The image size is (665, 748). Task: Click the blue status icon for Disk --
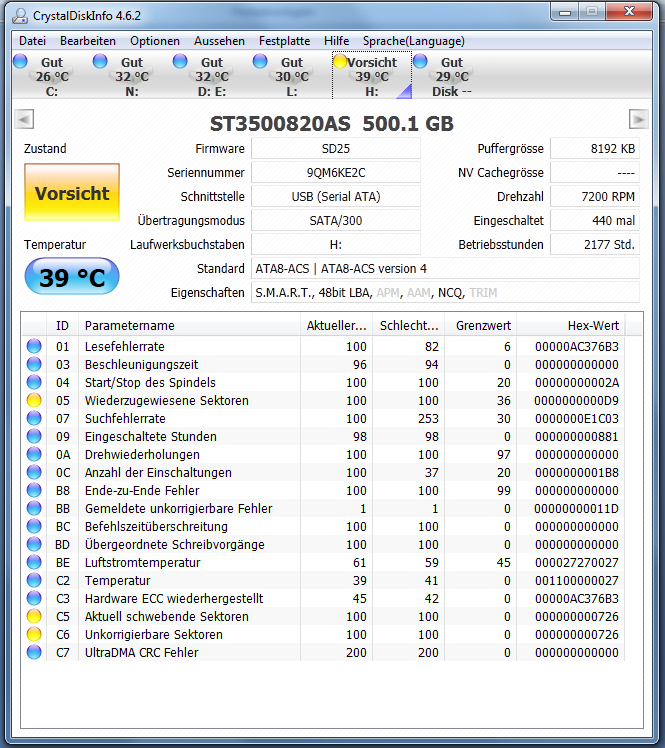click(x=420, y=62)
